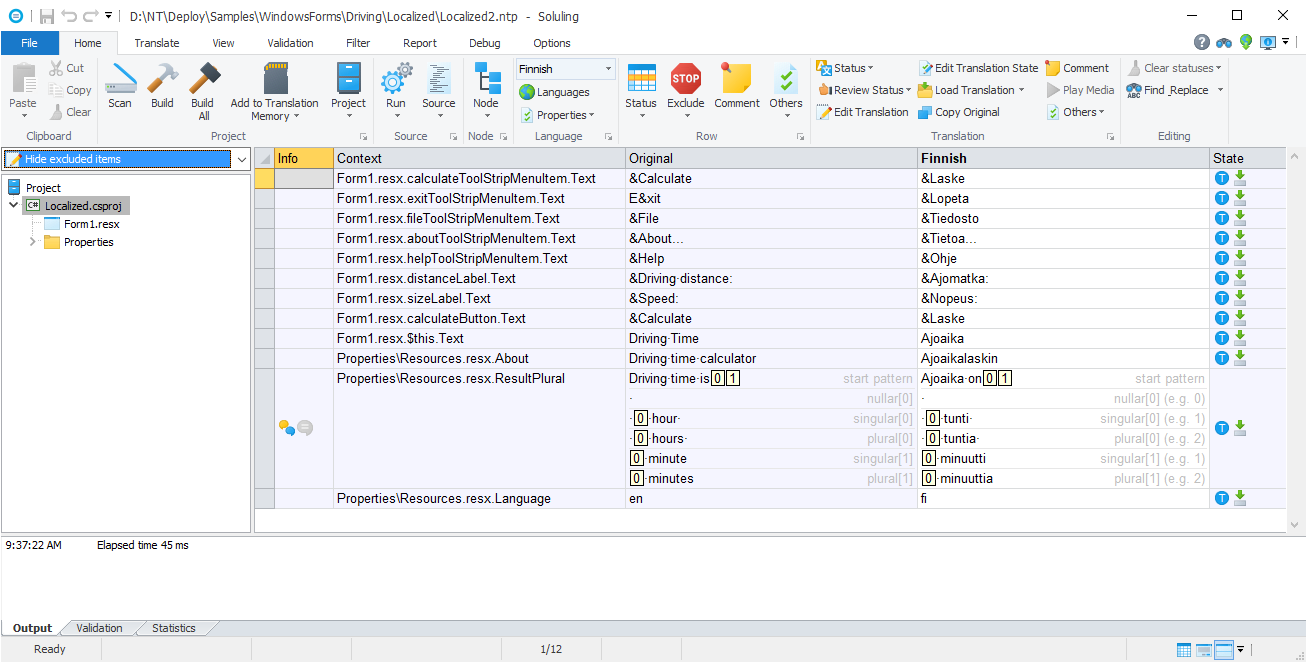The width and height of the screenshot is (1307, 663).
Task: Expand the Properties folder in tree
Action: pyautogui.click(x=32, y=242)
